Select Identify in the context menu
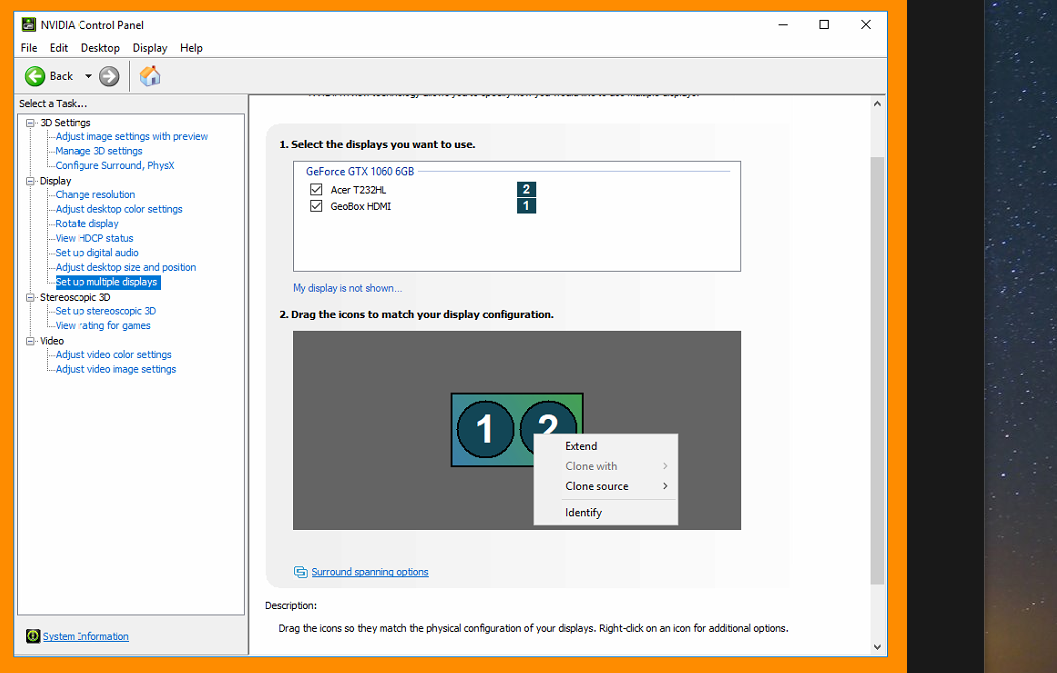The image size is (1057, 673). 583,512
